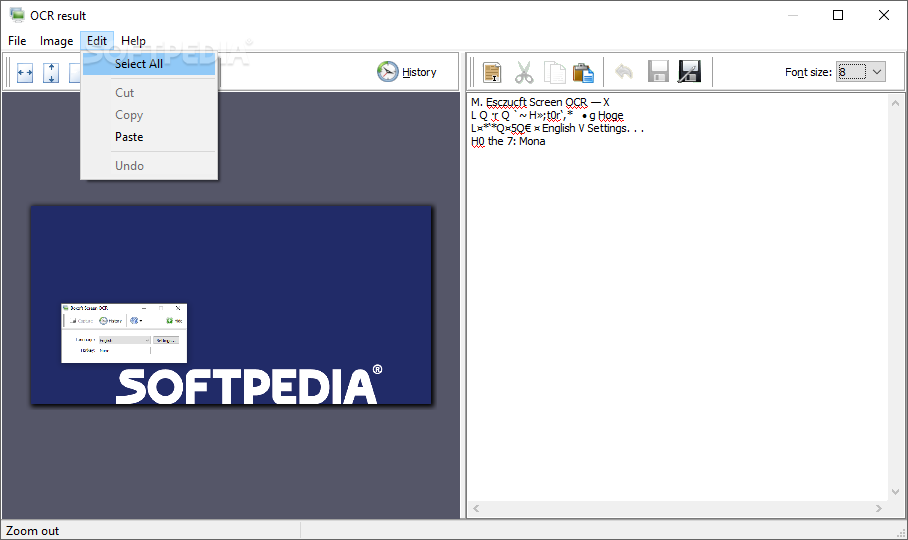This screenshot has height=540, width=908.
Task: Click vertical scrollbar up arrow in text pane
Action: [895, 103]
